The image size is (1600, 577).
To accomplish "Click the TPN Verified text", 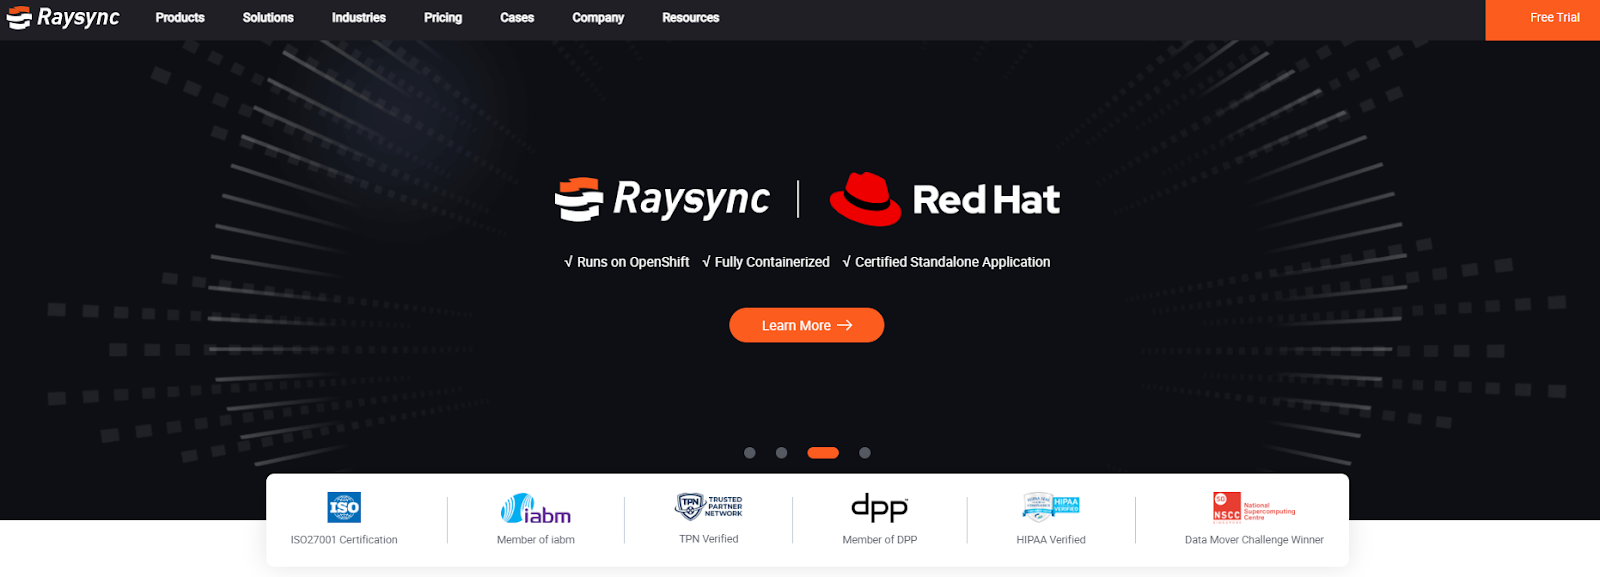I will 709,539.
